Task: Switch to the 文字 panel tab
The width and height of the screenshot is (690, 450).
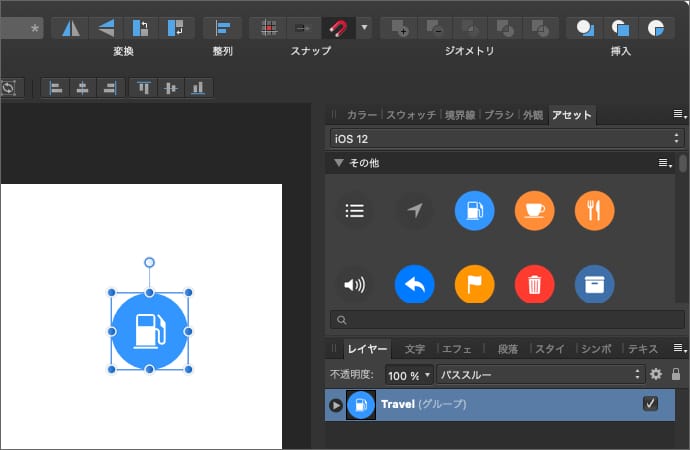Action: pos(414,349)
